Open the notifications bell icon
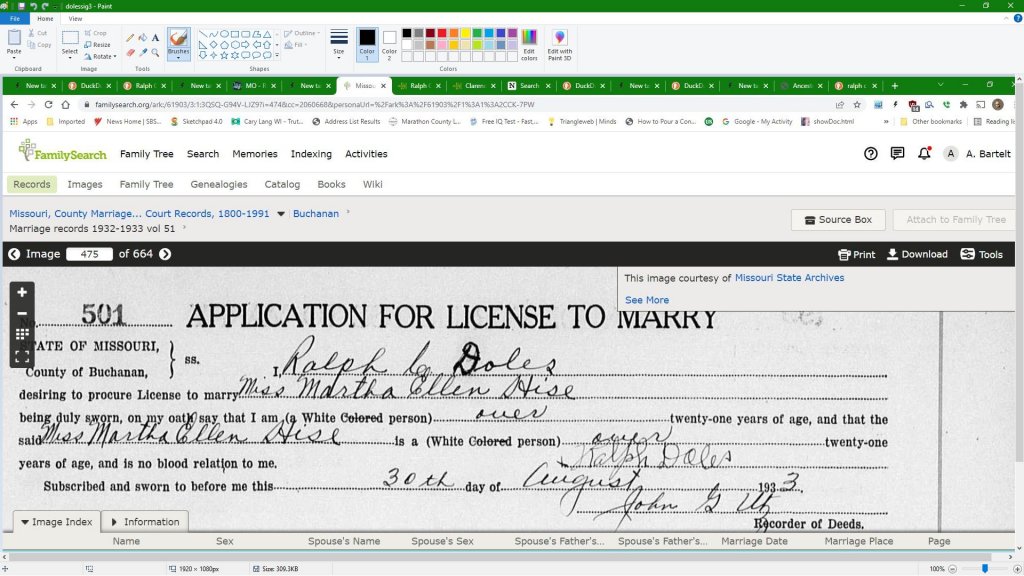This screenshot has width=1024, height=576. coord(924,154)
